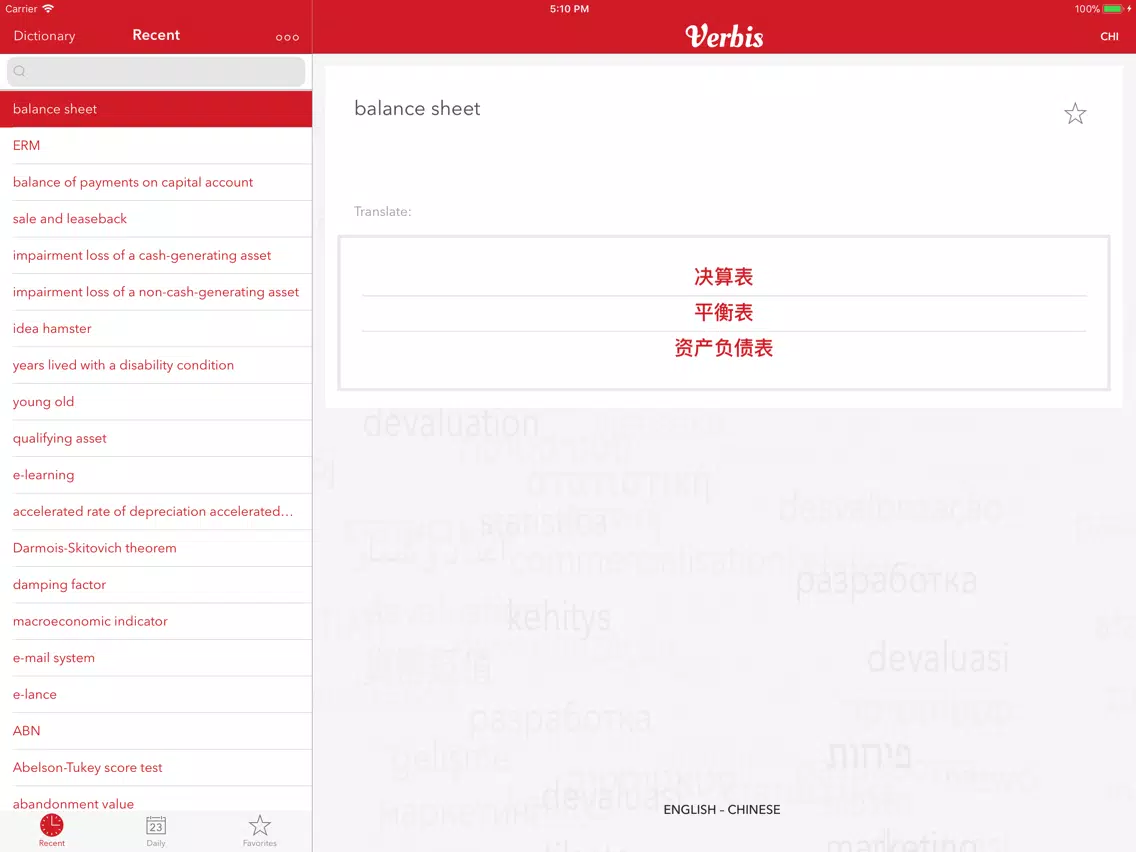The image size is (1136, 852).
Task: Select young old entry
Action: pyautogui.click(x=156, y=401)
